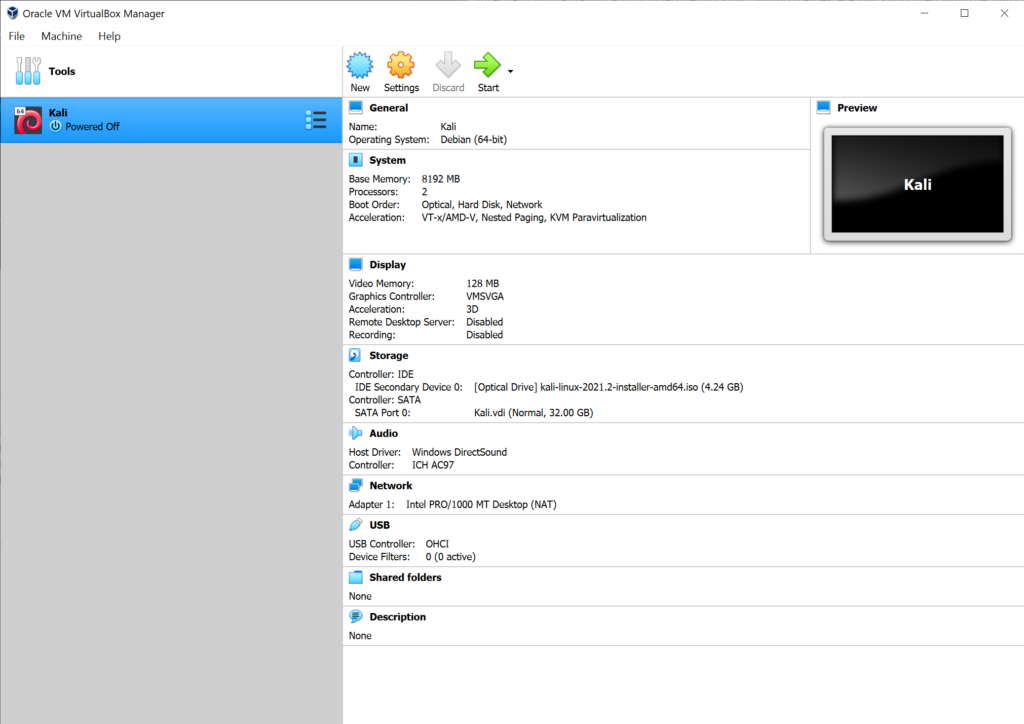Image resolution: width=1024 pixels, height=724 pixels.
Task: Open the File menu
Action: tap(17, 36)
